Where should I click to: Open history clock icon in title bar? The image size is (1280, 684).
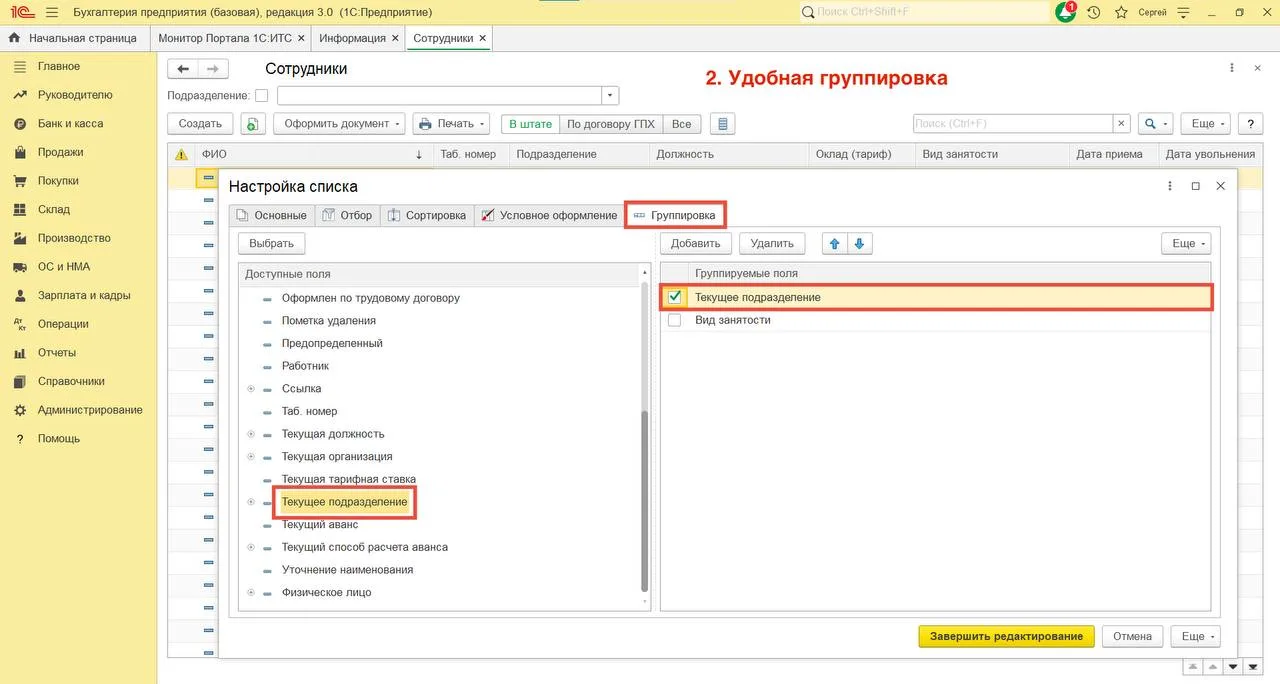[x=1094, y=12]
